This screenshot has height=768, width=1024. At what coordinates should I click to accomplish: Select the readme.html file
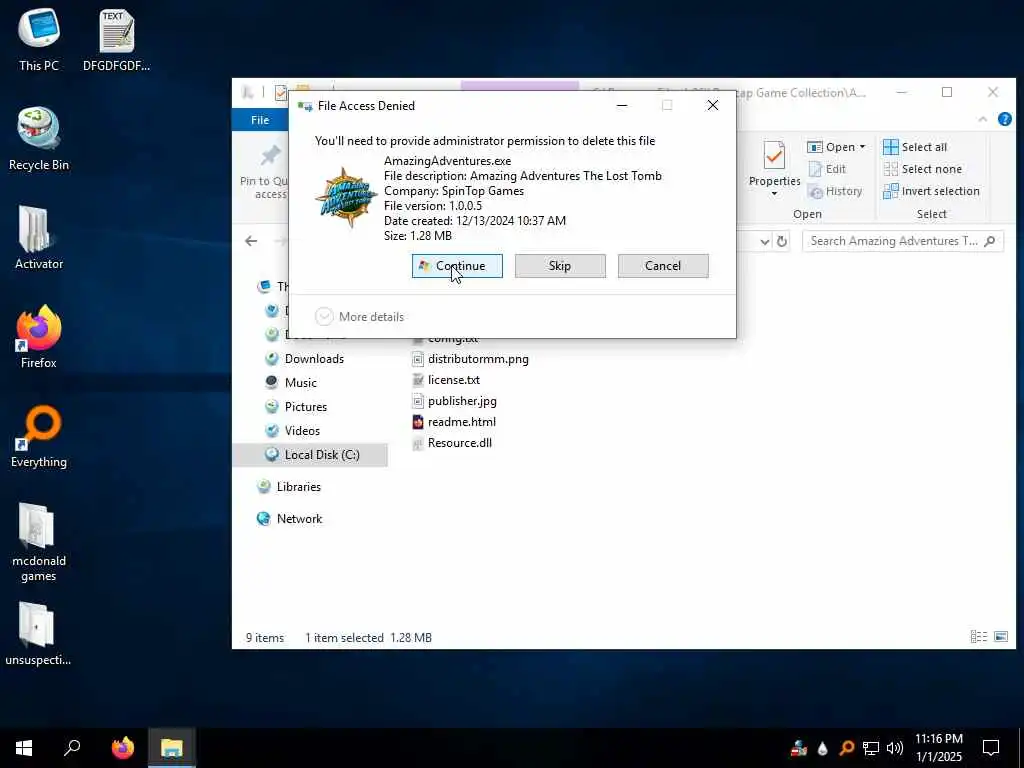pyautogui.click(x=455, y=422)
